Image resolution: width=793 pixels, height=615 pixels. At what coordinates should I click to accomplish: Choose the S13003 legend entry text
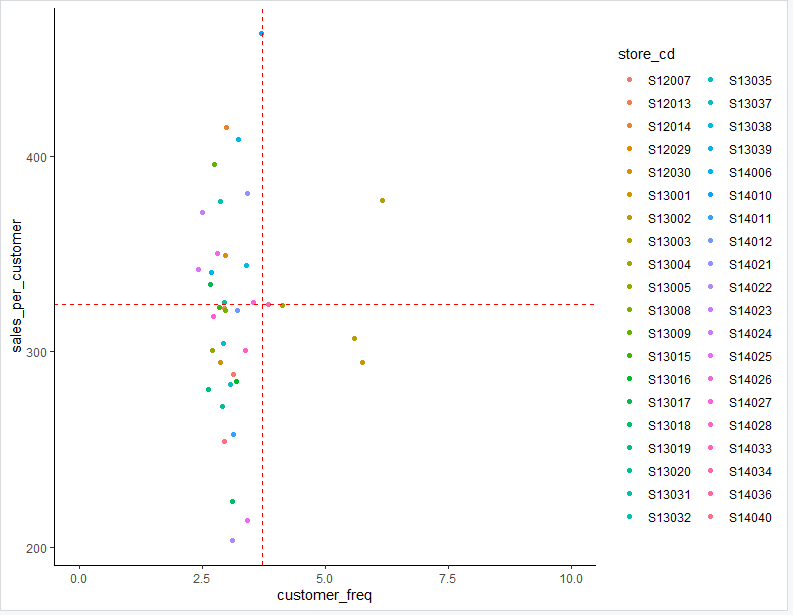669,242
